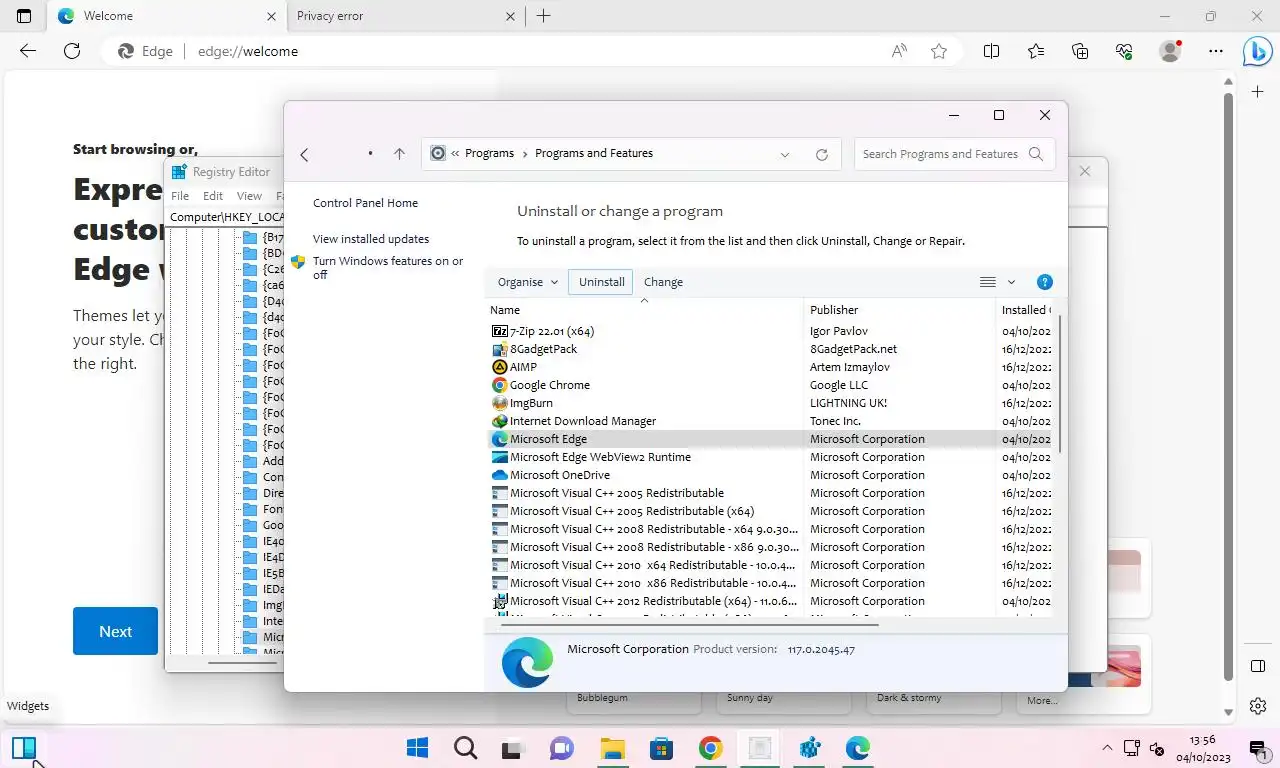The height and width of the screenshot is (768, 1280).
Task: Go up one level in Control Panel
Action: coord(399,154)
